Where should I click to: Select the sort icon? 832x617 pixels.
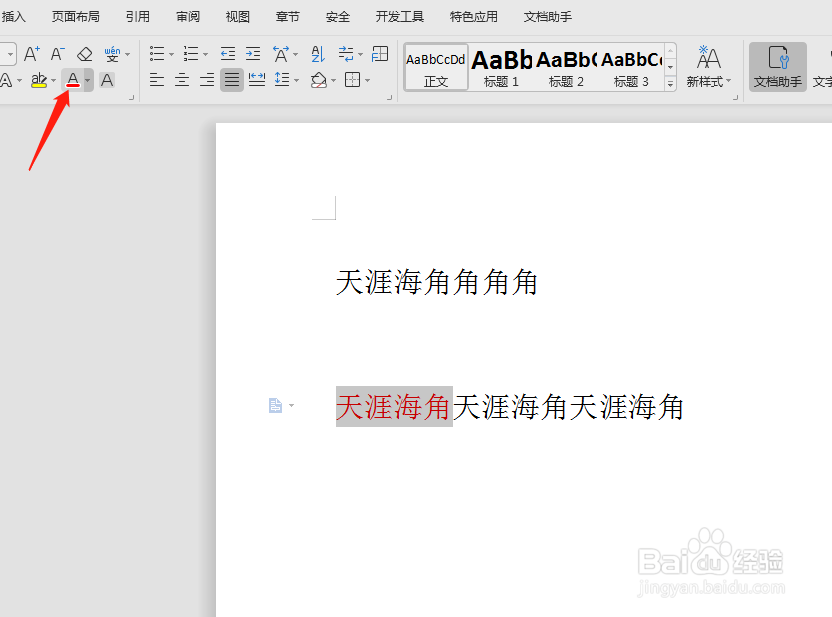point(316,54)
